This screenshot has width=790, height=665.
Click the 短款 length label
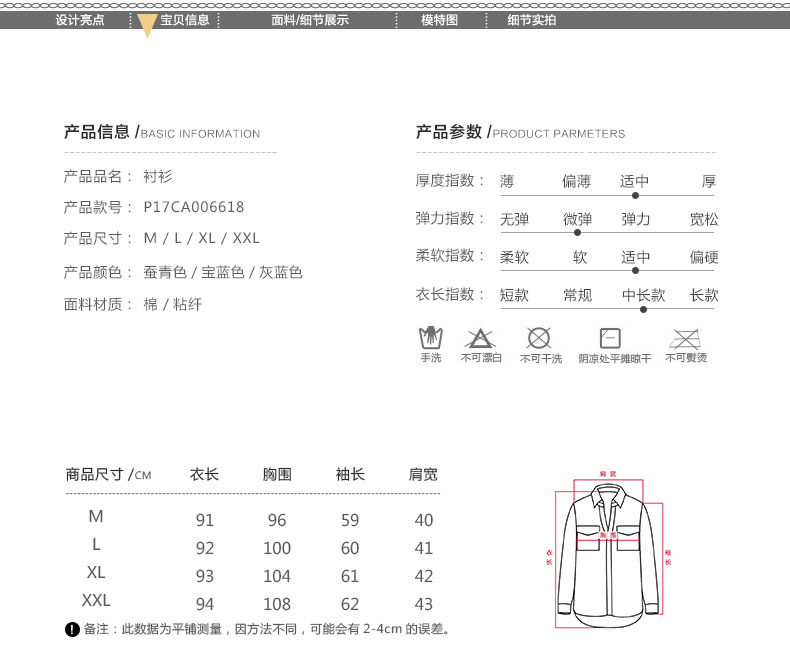[x=514, y=295]
